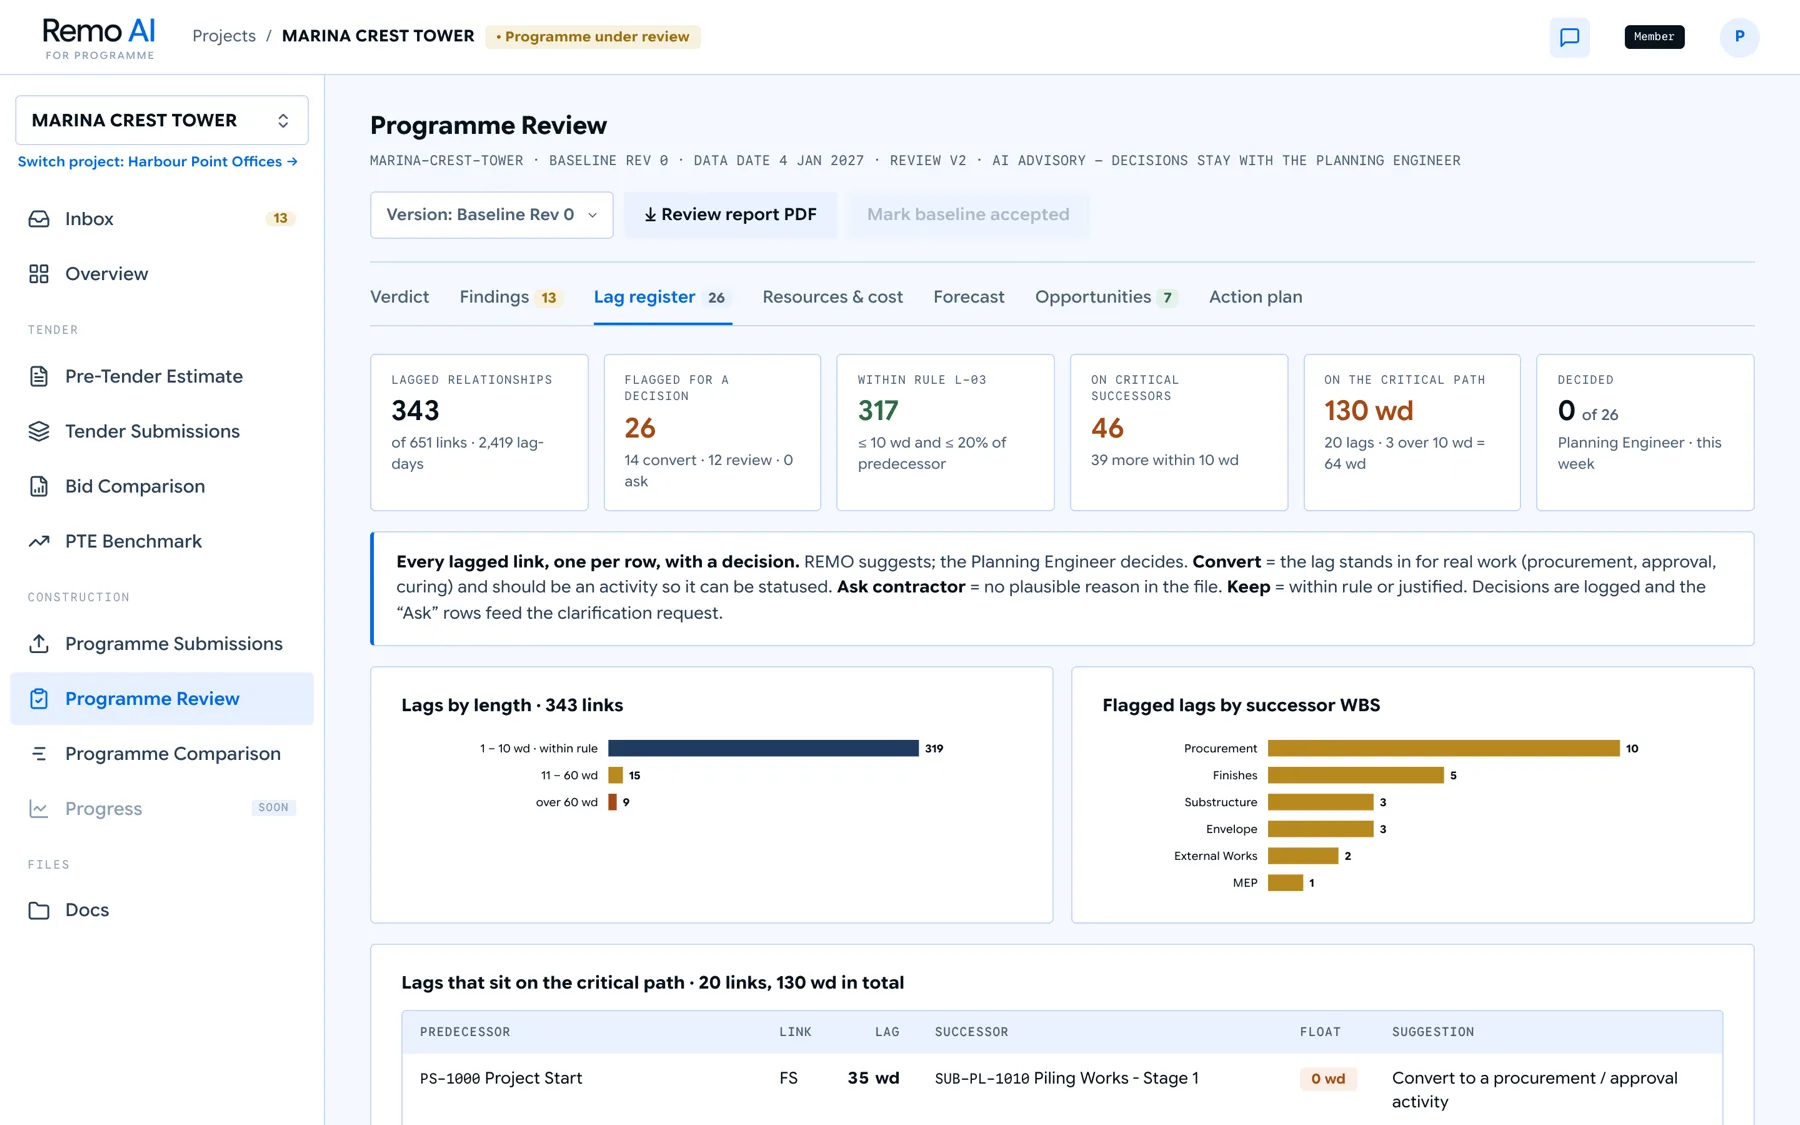Image resolution: width=1800 pixels, height=1125 pixels.
Task: Open the Resources & cost tab
Action: pyautogui.click(x=832, y=297)
